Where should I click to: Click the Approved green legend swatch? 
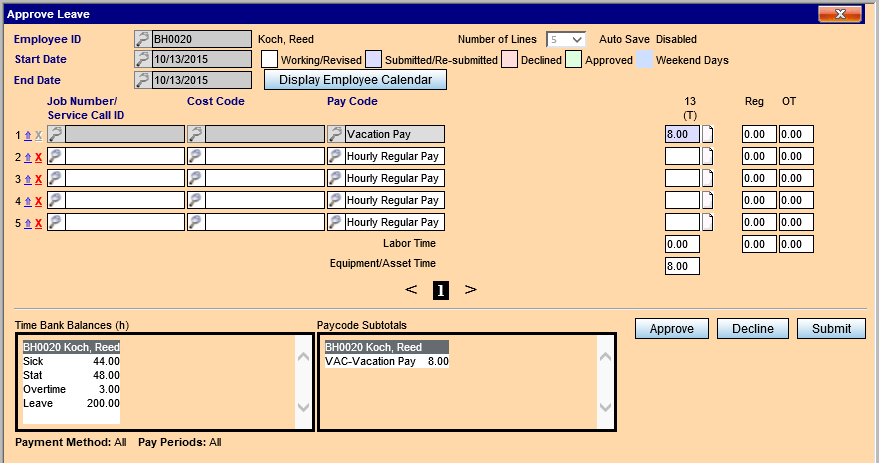pos(573,60)
